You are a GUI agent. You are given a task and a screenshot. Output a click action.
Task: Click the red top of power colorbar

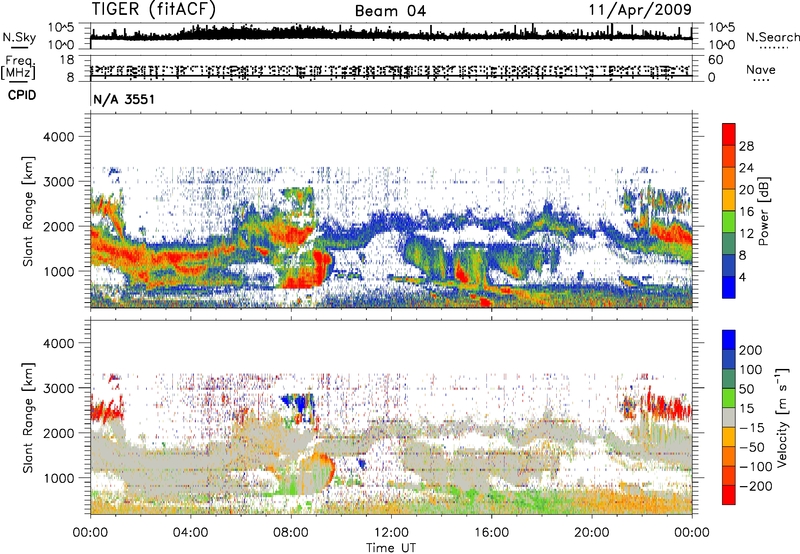[x=729, y=134]
